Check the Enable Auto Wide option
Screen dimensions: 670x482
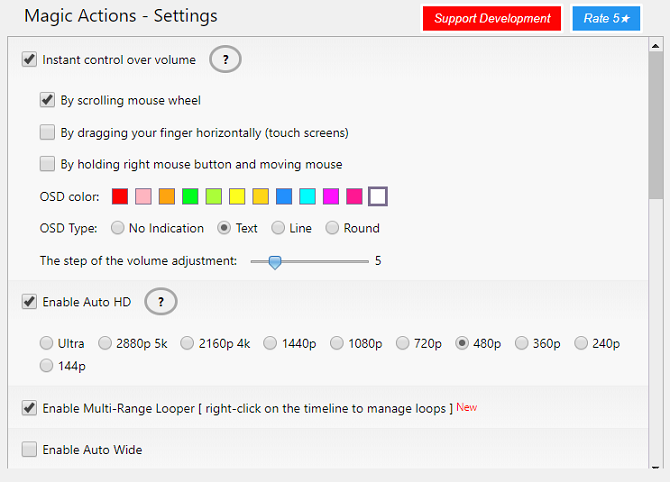(x=29, y=450)
